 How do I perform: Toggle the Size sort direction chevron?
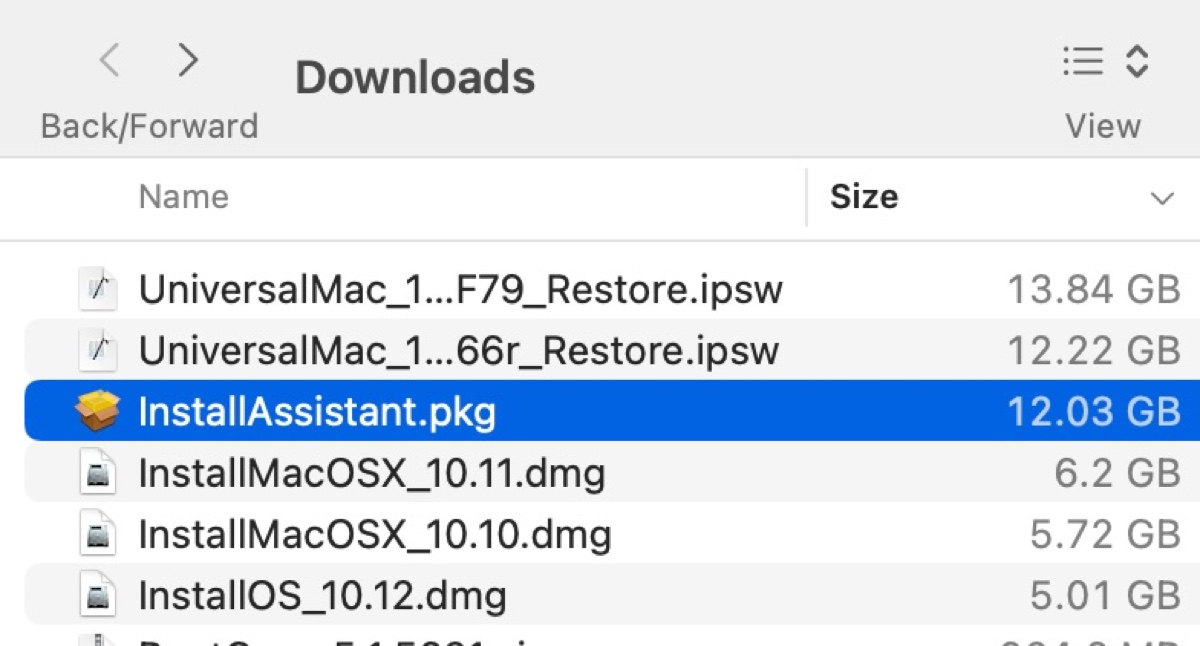[1162, 198]
